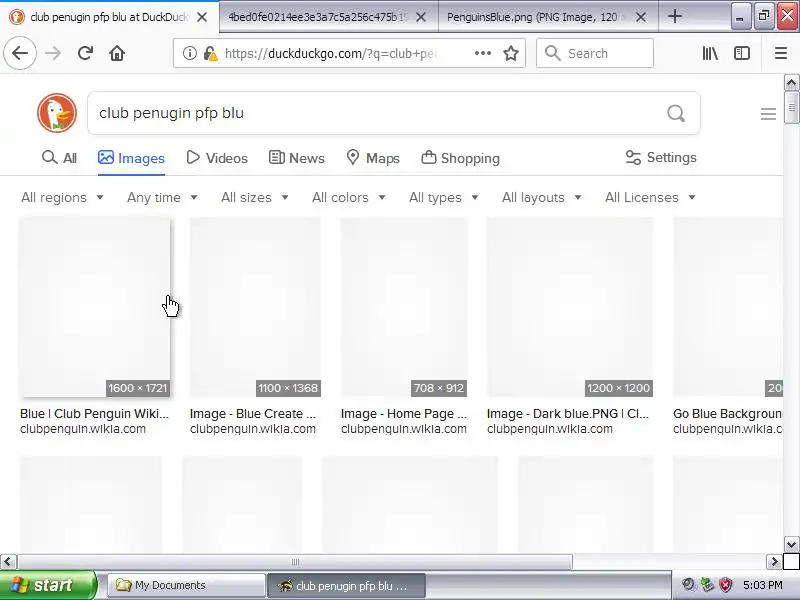Open Blue | Club Penguin Wiki result title
The image size is (800, 600).
click(94, 413)
